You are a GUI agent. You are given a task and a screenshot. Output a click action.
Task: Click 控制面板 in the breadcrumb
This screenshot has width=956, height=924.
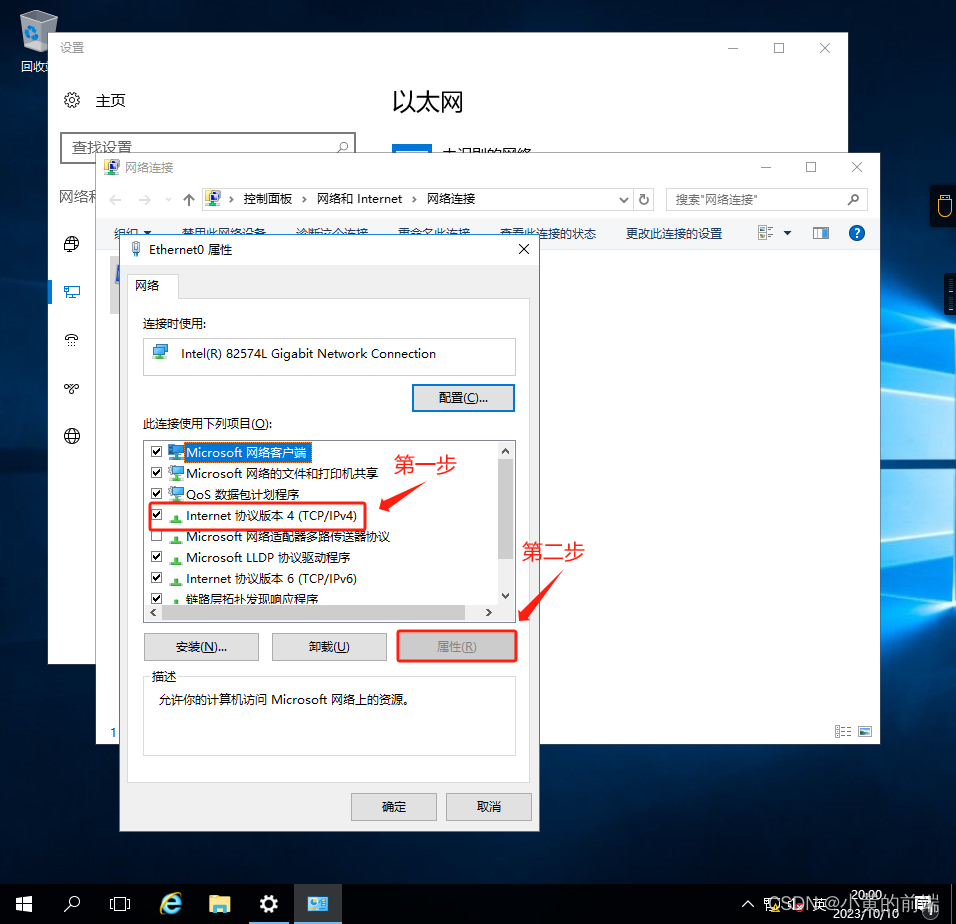coord(268,199)
